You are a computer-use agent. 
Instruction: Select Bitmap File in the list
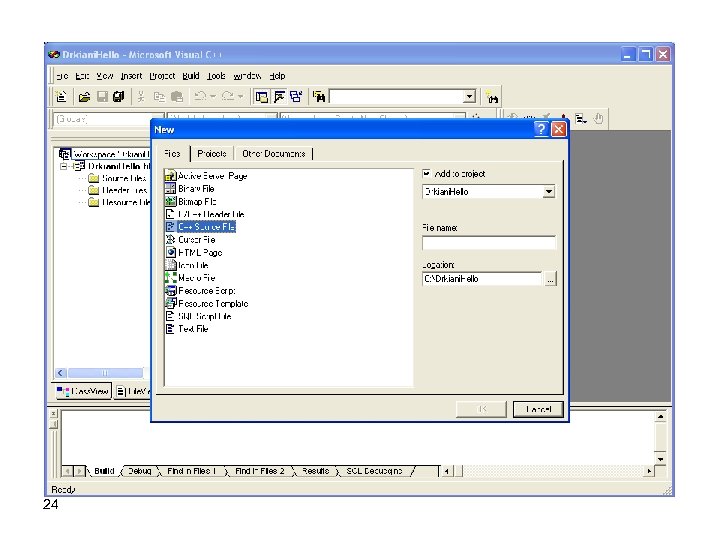(x=191, y=202)
